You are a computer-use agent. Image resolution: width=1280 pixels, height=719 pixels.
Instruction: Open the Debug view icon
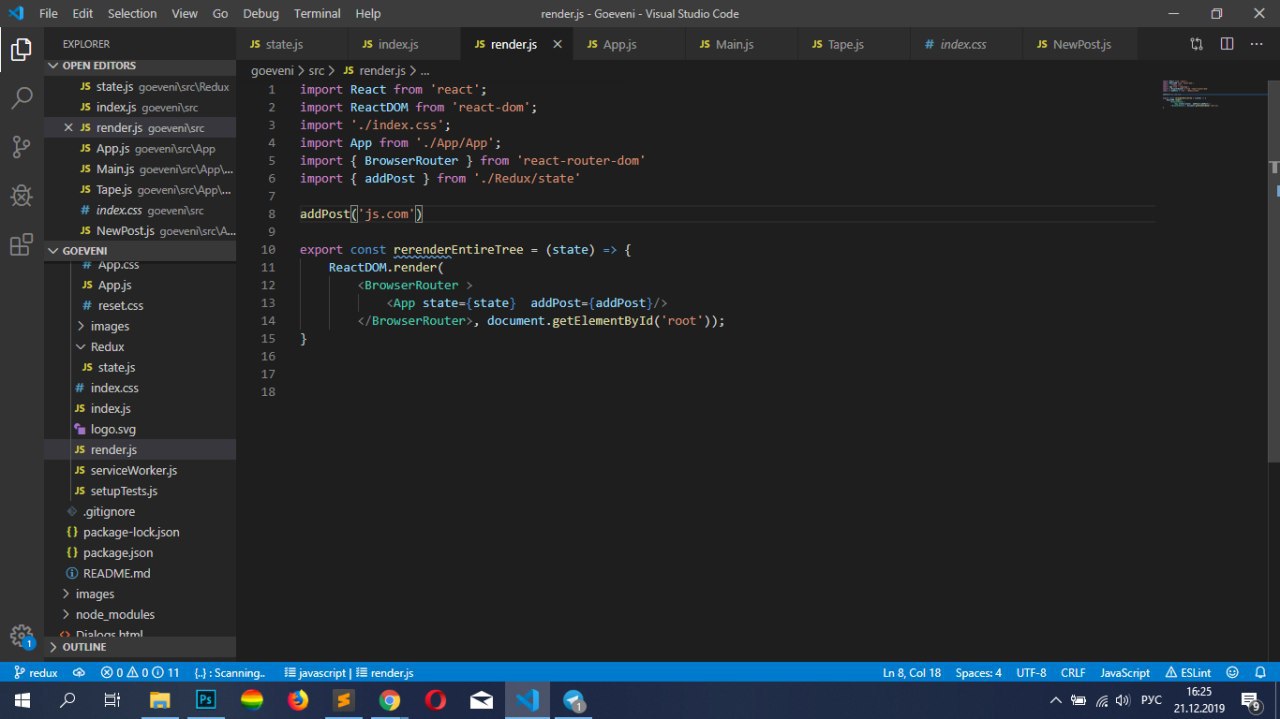pos(21,196)
